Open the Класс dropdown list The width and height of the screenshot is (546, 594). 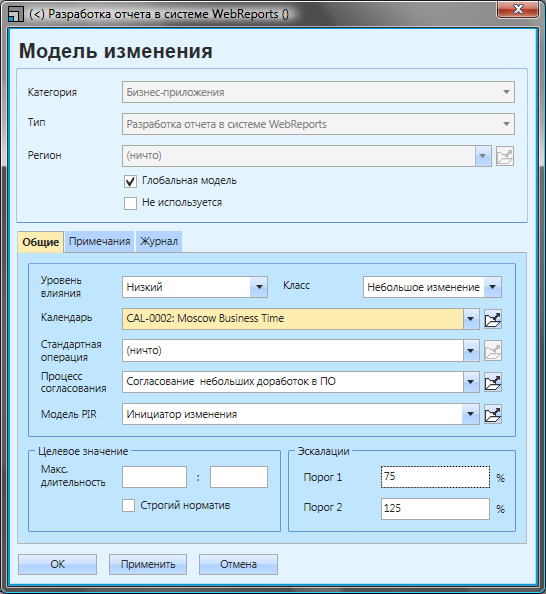(x=493, y=287)
